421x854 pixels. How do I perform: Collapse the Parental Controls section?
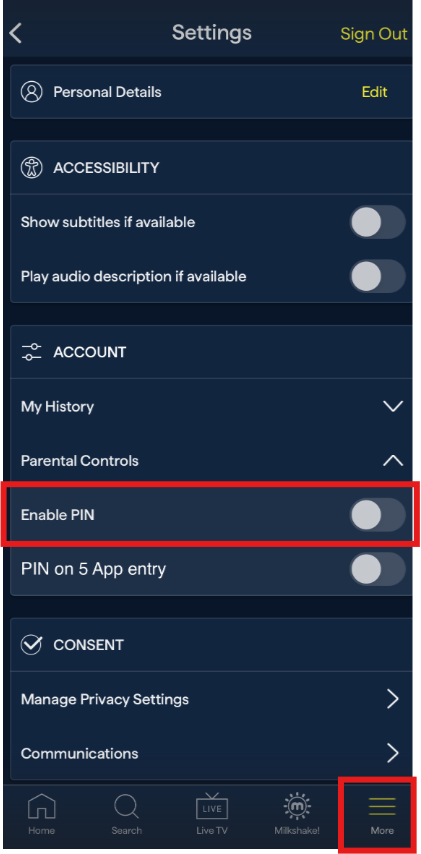coord(211,461)
